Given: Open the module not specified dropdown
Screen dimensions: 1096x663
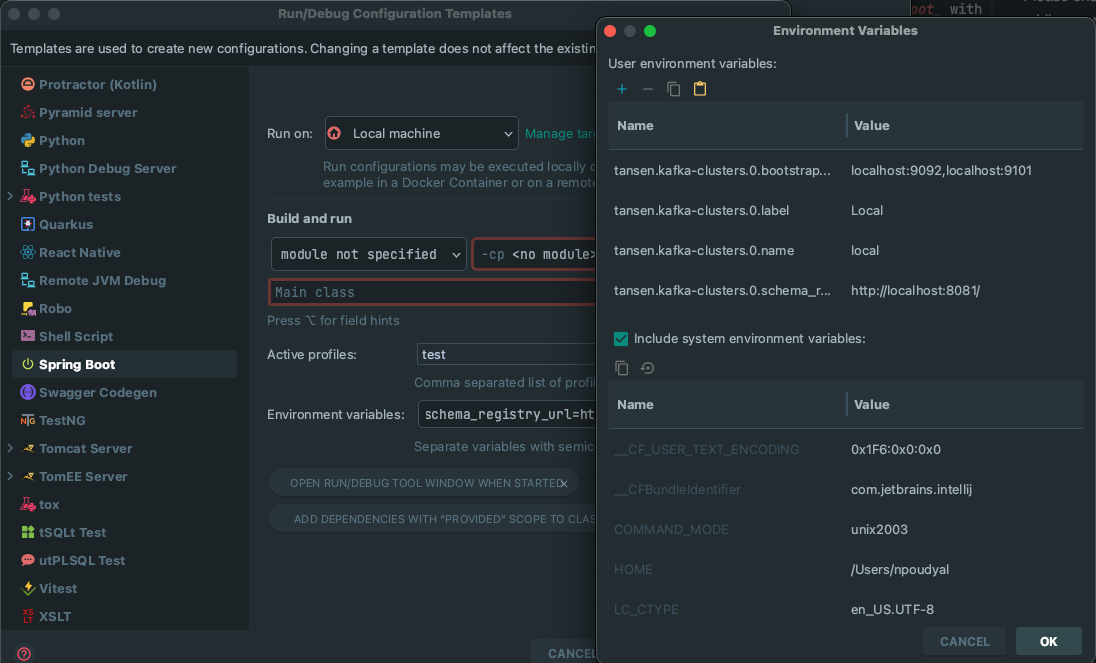Looking at the screenshot, I should (x=368, y=254).
